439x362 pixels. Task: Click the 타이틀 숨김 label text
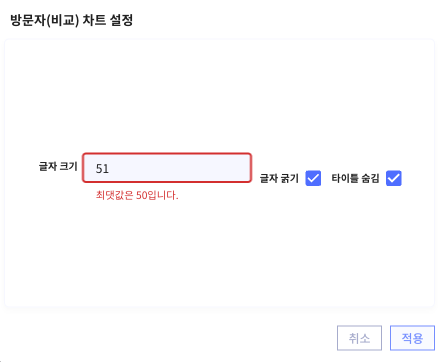tap(355, 178)
